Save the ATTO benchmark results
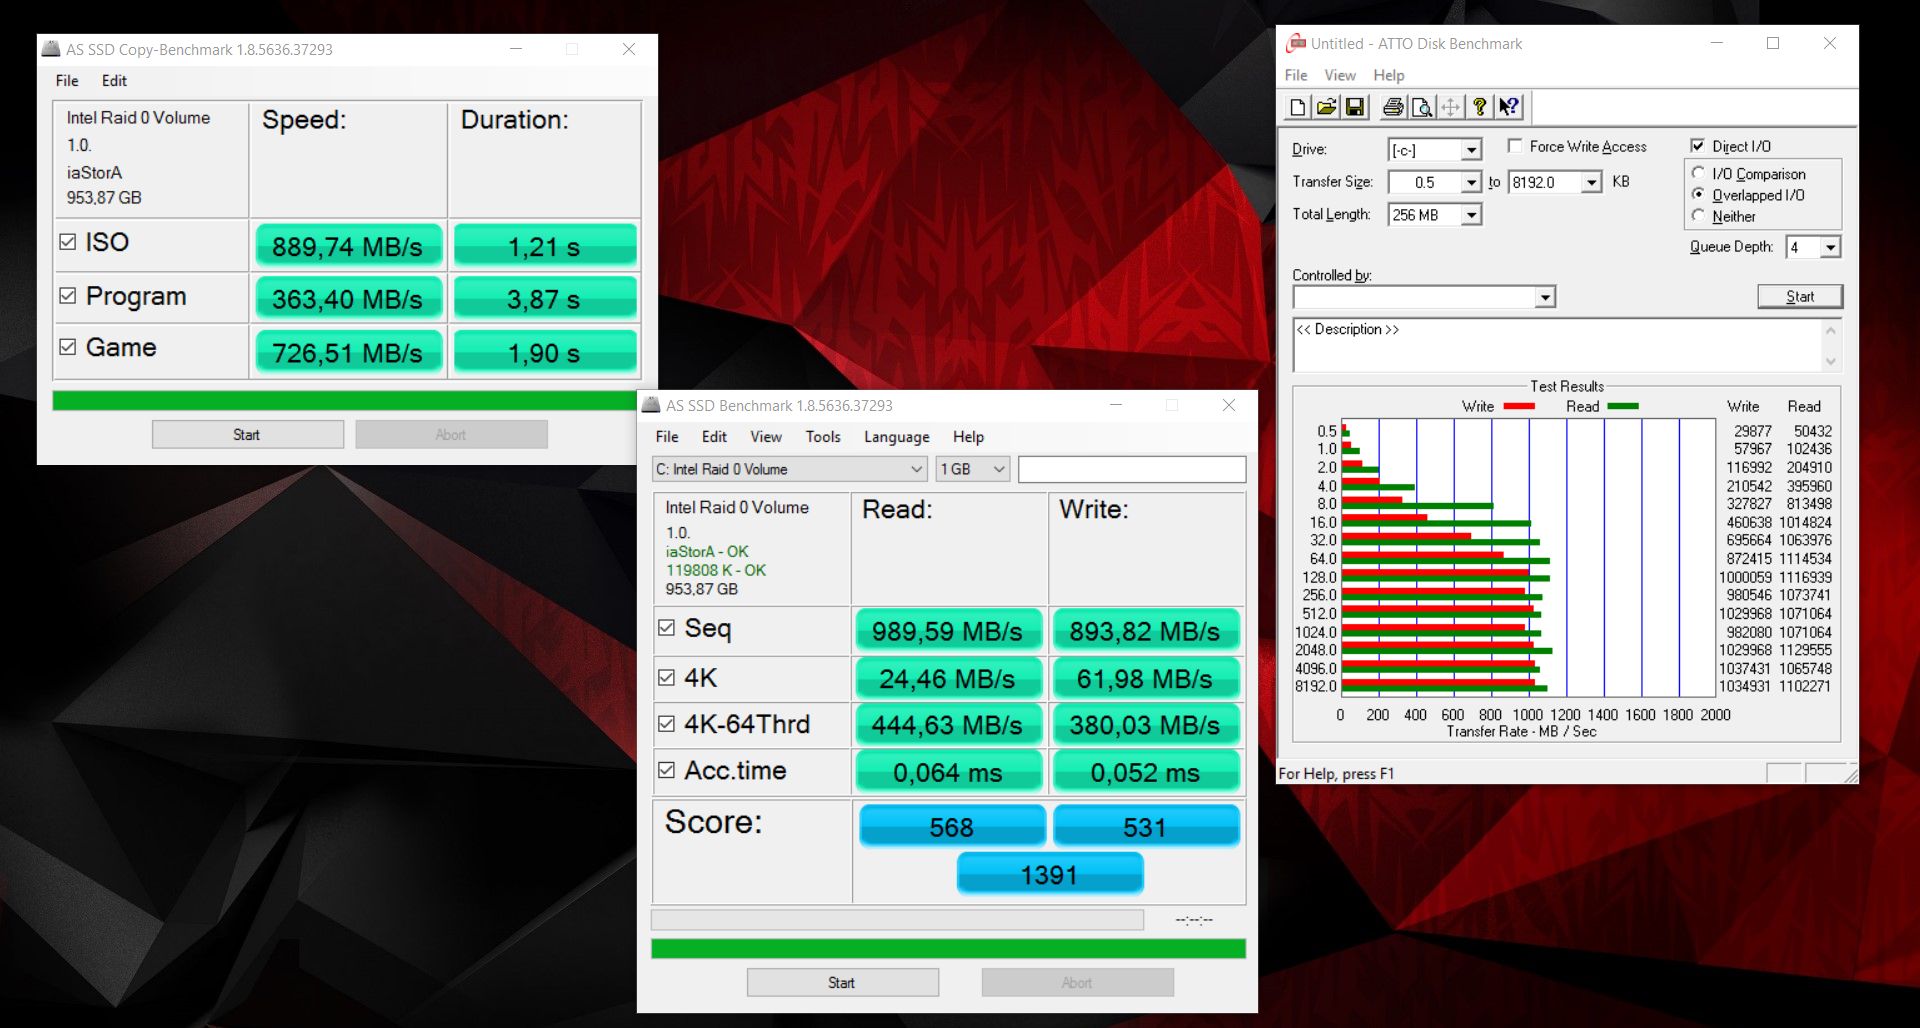This screenshot has width=1920, height=1028. (1356, 107)
